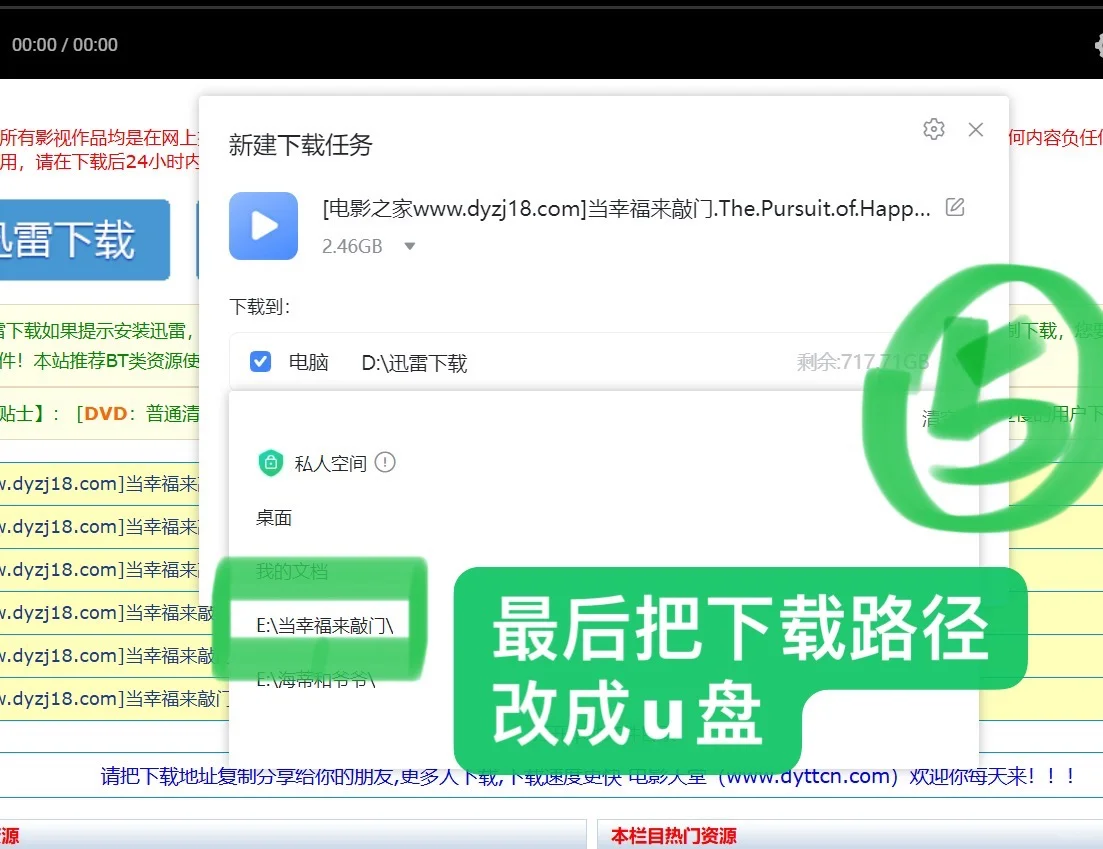
Task: Open the download task settings gear icon
Action: (x=933, y=129)
